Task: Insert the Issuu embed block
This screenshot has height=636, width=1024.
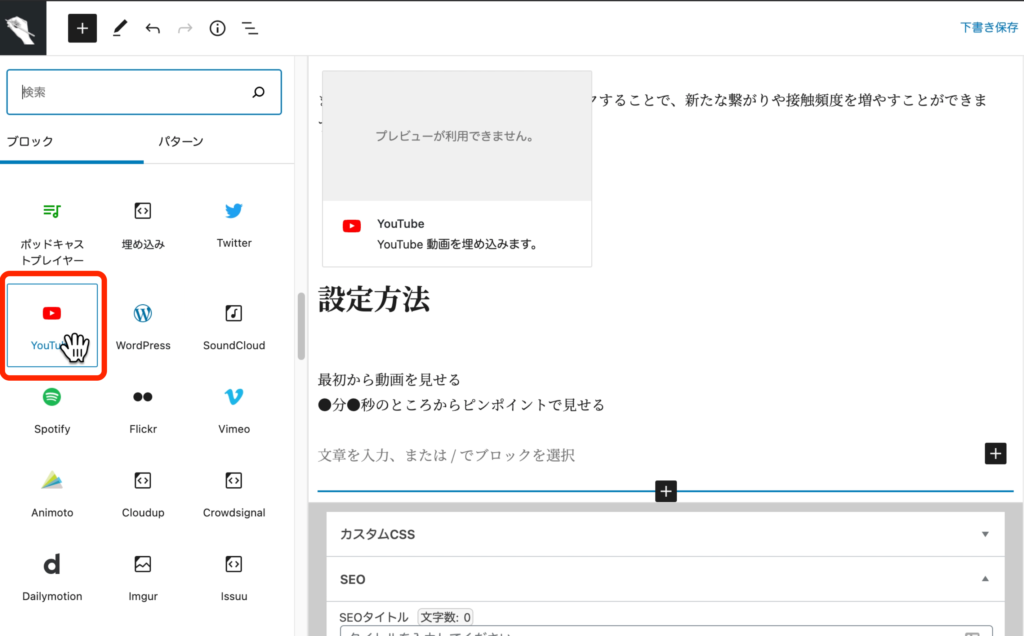Action: 234,577
